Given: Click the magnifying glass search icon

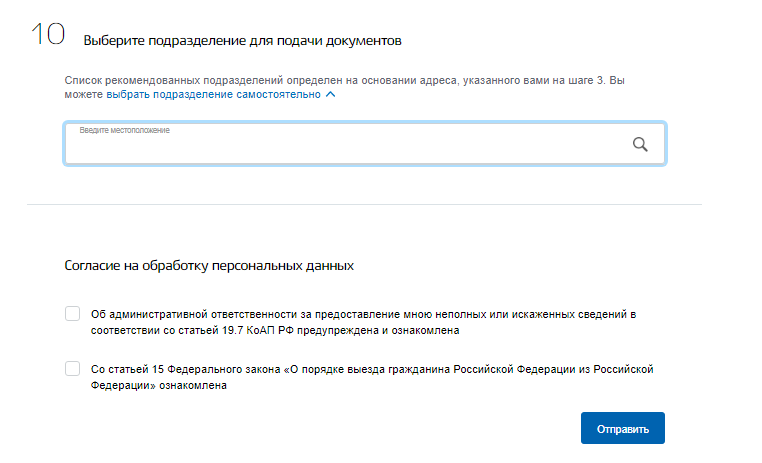Looking at the screenshot, I should coord(640,144).
